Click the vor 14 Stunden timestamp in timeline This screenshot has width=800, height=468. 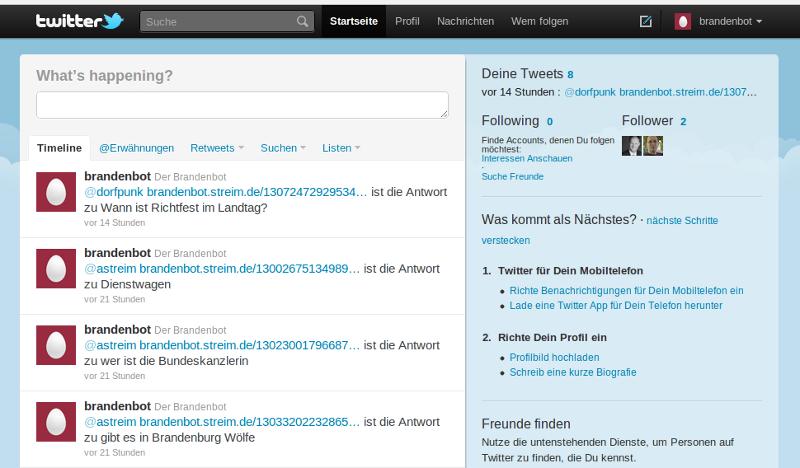(x=114, y=223)
